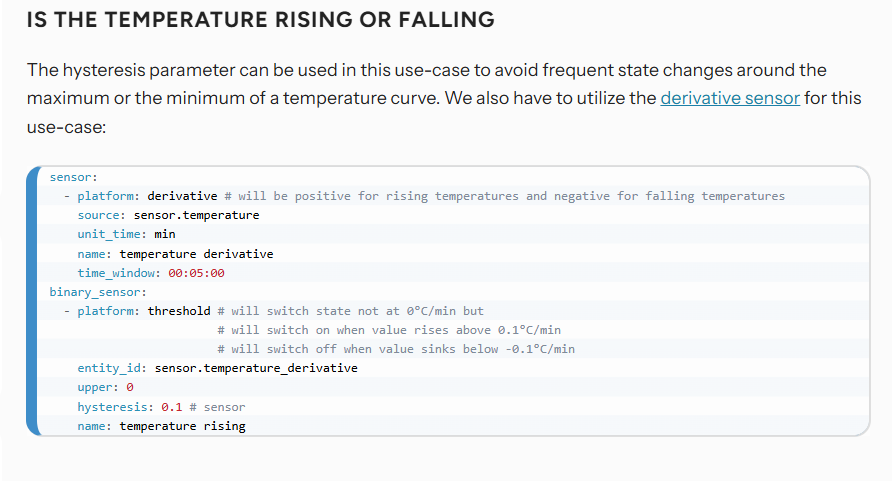Click the 'sensor.temperature_derivative' entity value
The image size is (892, 481).
pyautogui.click(x=256, y=368)
